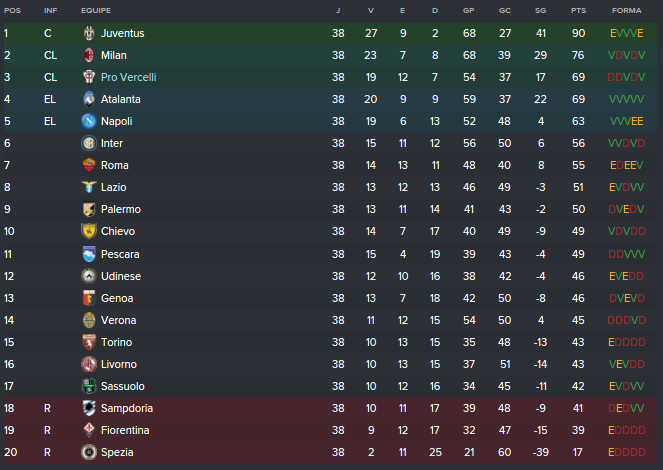The width and height of the screenshot is (663, 470).
Task: Sort standings by POS column header
Action: [x=12, y=10]
